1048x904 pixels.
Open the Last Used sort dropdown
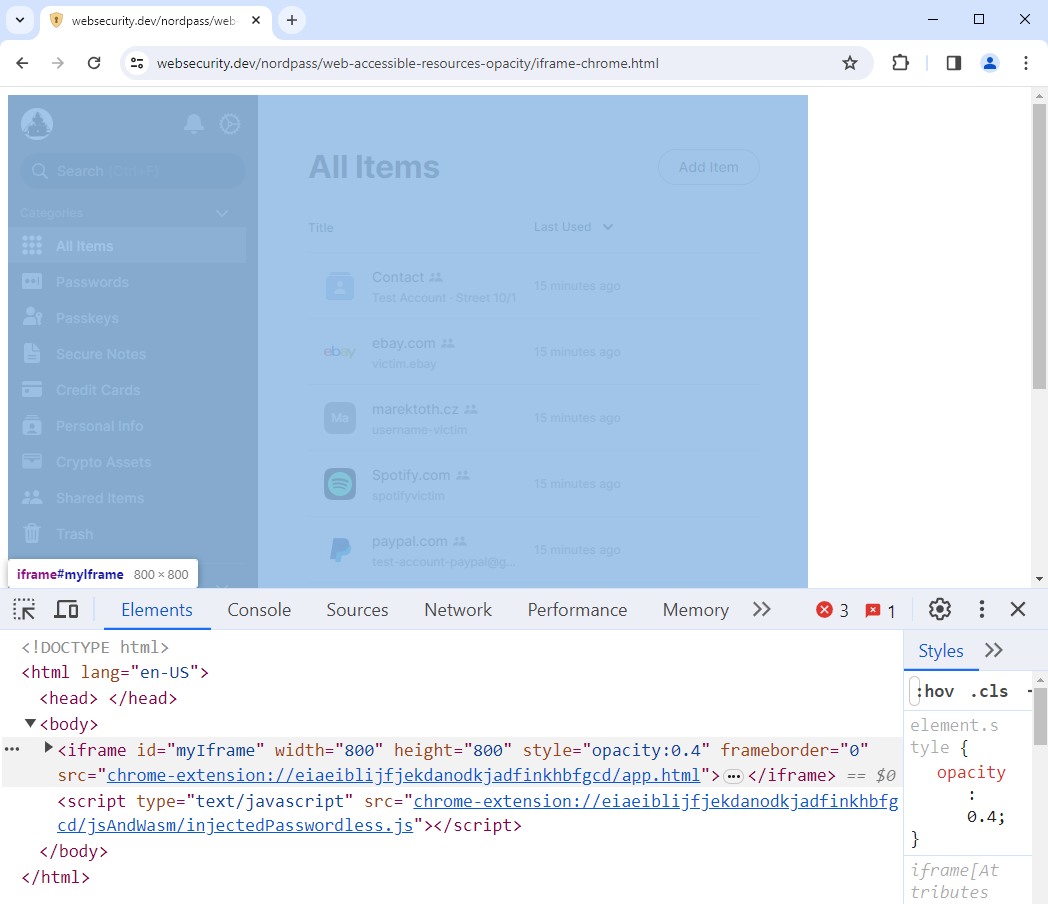(573, 227)
